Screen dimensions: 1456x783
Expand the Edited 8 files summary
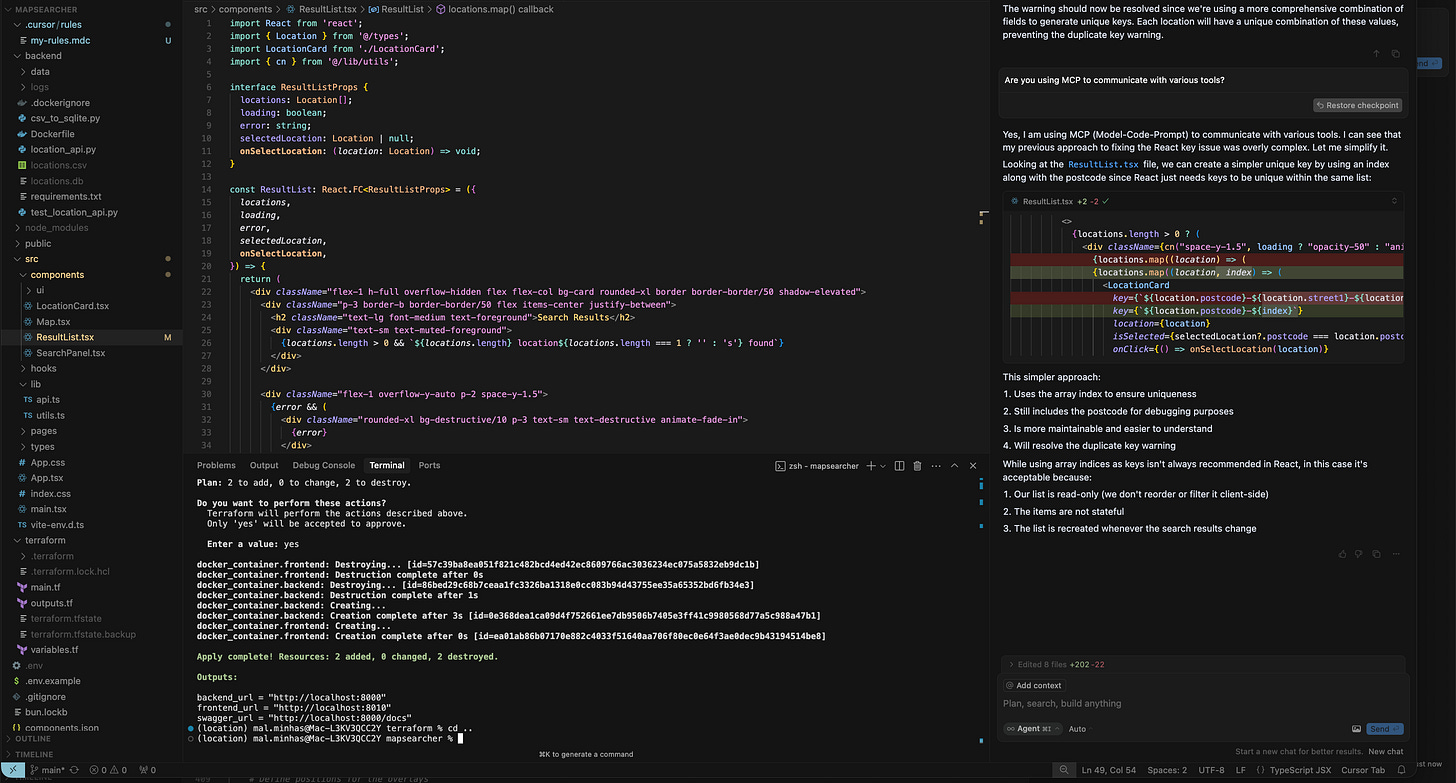coord(1203,664)
